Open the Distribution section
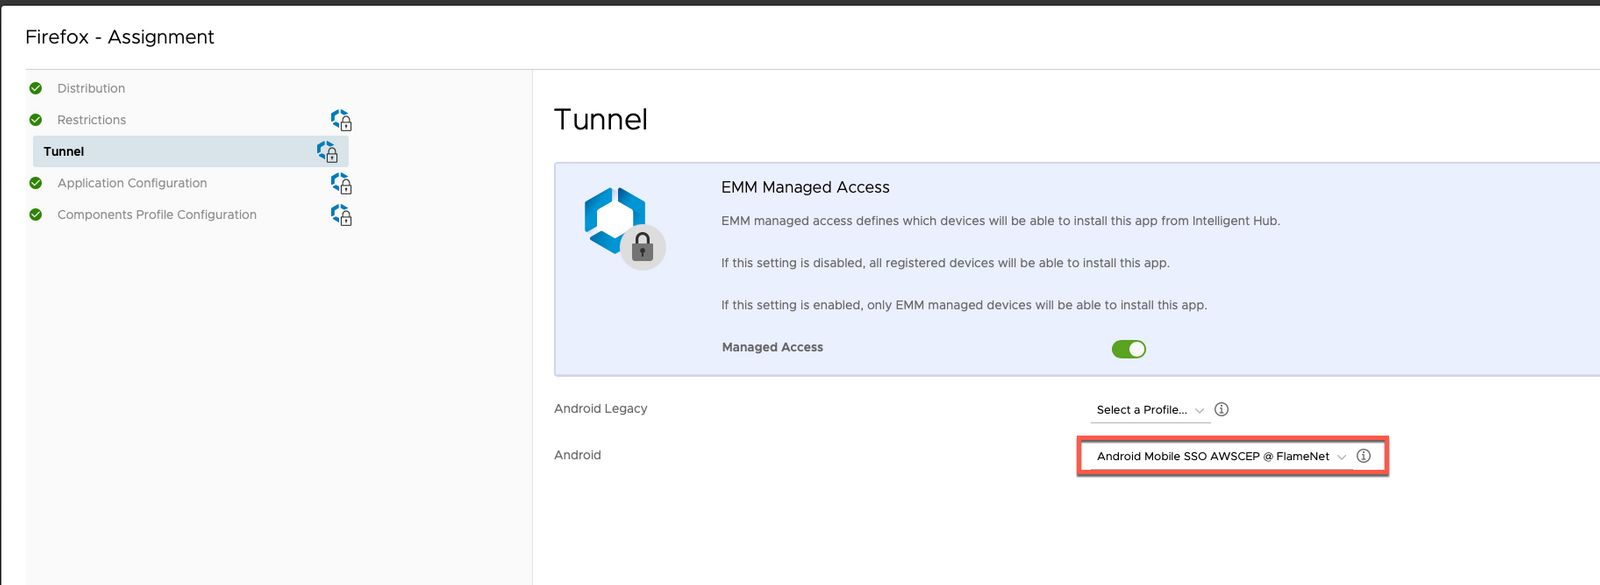 (x=91, y=88)
